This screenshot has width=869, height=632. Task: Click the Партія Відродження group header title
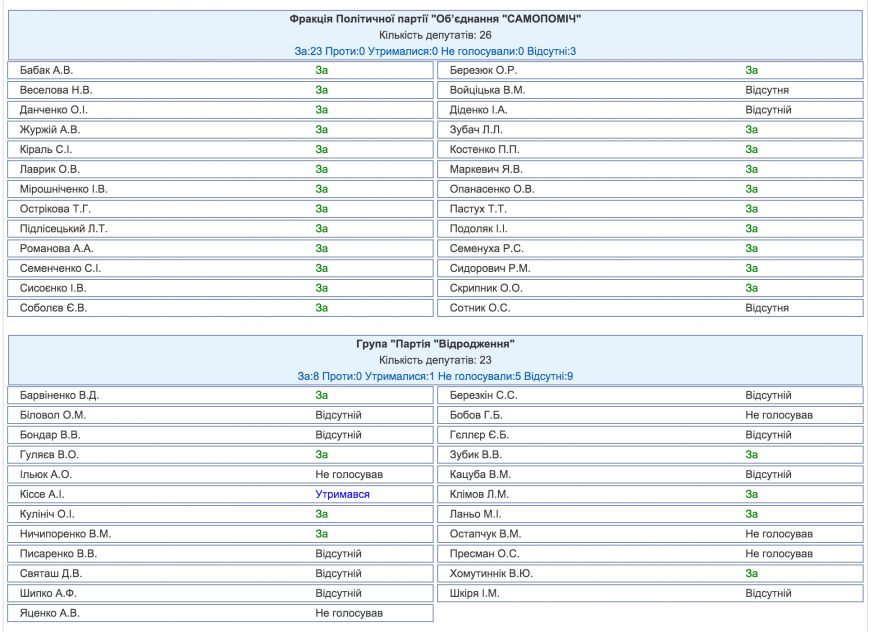(x=435, y=344)
